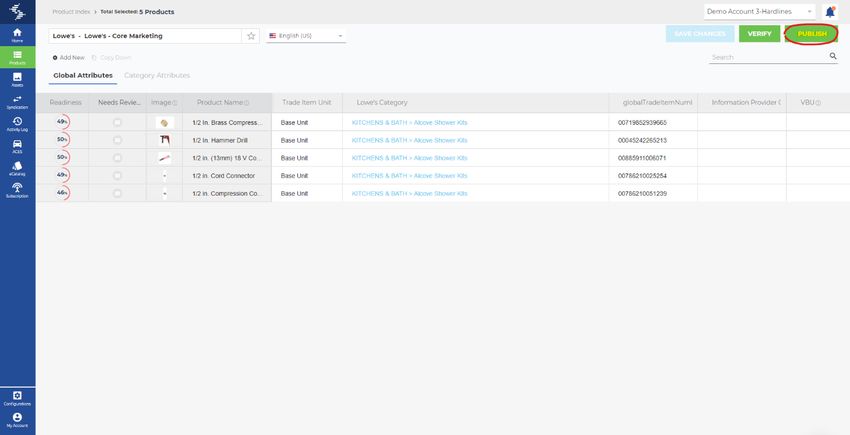Tick Needs Review for Brass Compression row
Image resolution: width=850 pixels, height=435 pixels.
[x=117, y=123]
